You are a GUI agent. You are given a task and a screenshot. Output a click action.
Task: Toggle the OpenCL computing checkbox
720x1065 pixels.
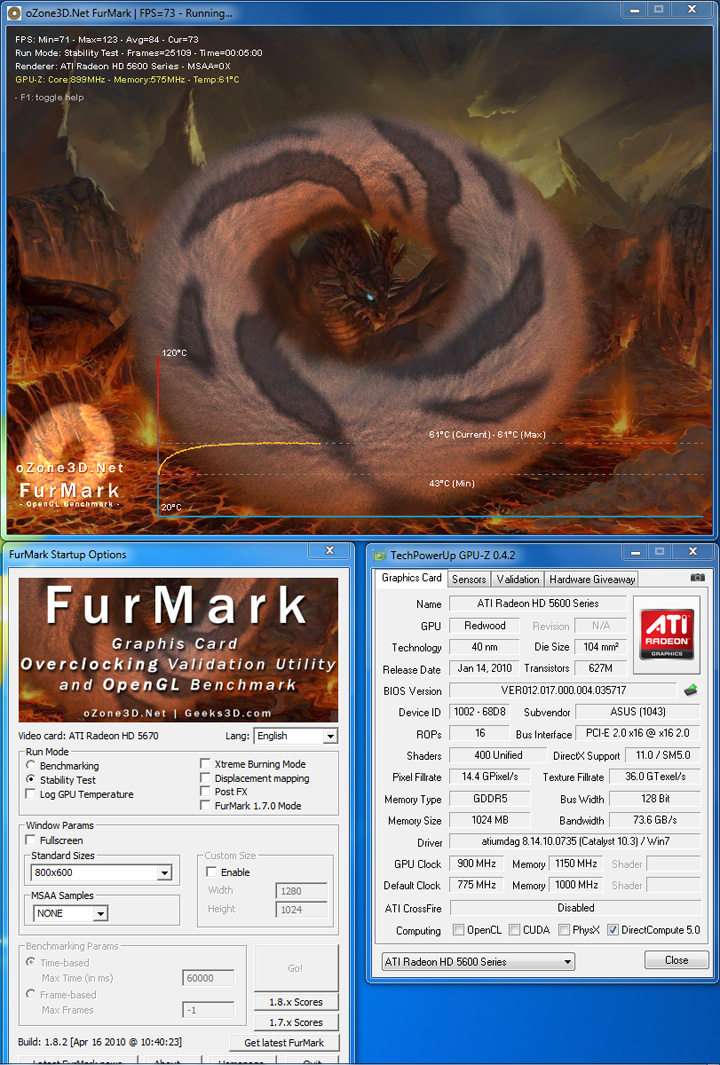pyautogui.click(x=458, y=930)
